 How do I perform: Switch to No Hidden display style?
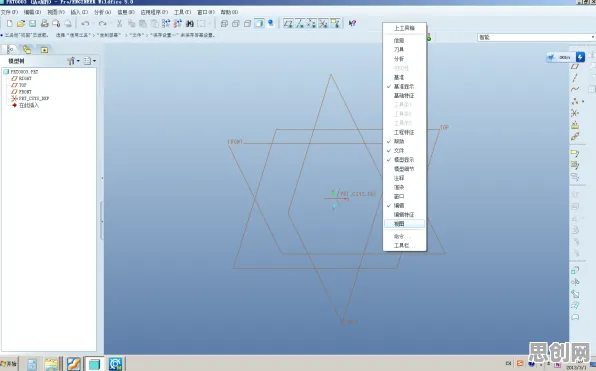click(x=247, y=24)
